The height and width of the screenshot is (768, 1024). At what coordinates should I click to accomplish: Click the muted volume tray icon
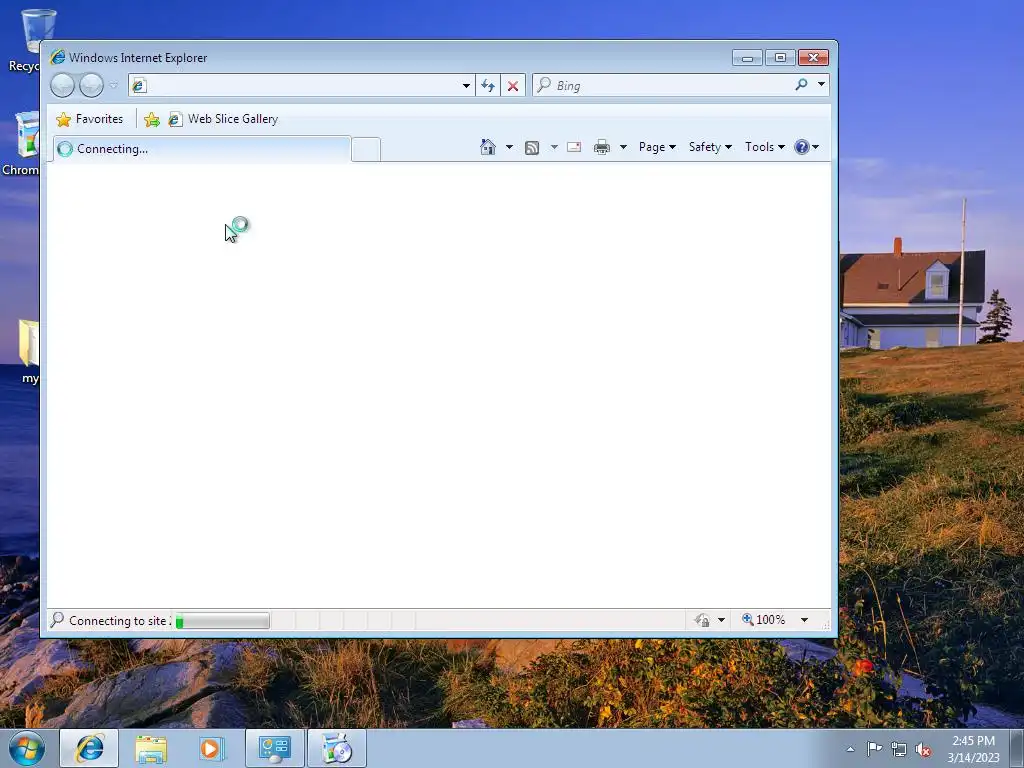click(923, 750)
